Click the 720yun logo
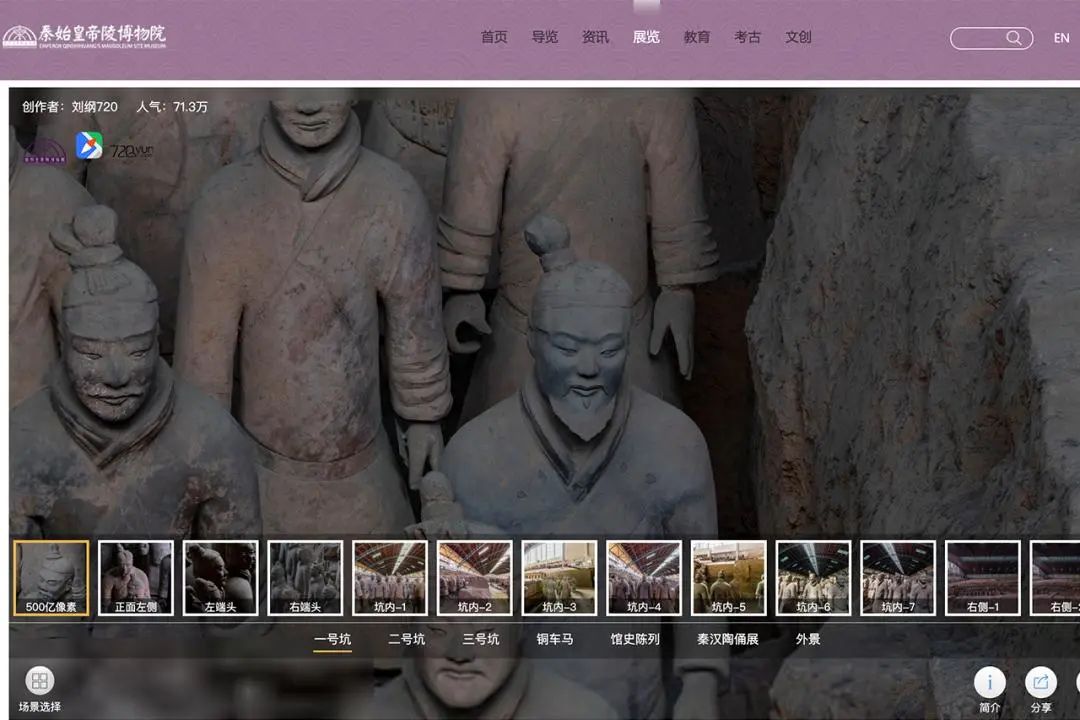 coord(131,151)
